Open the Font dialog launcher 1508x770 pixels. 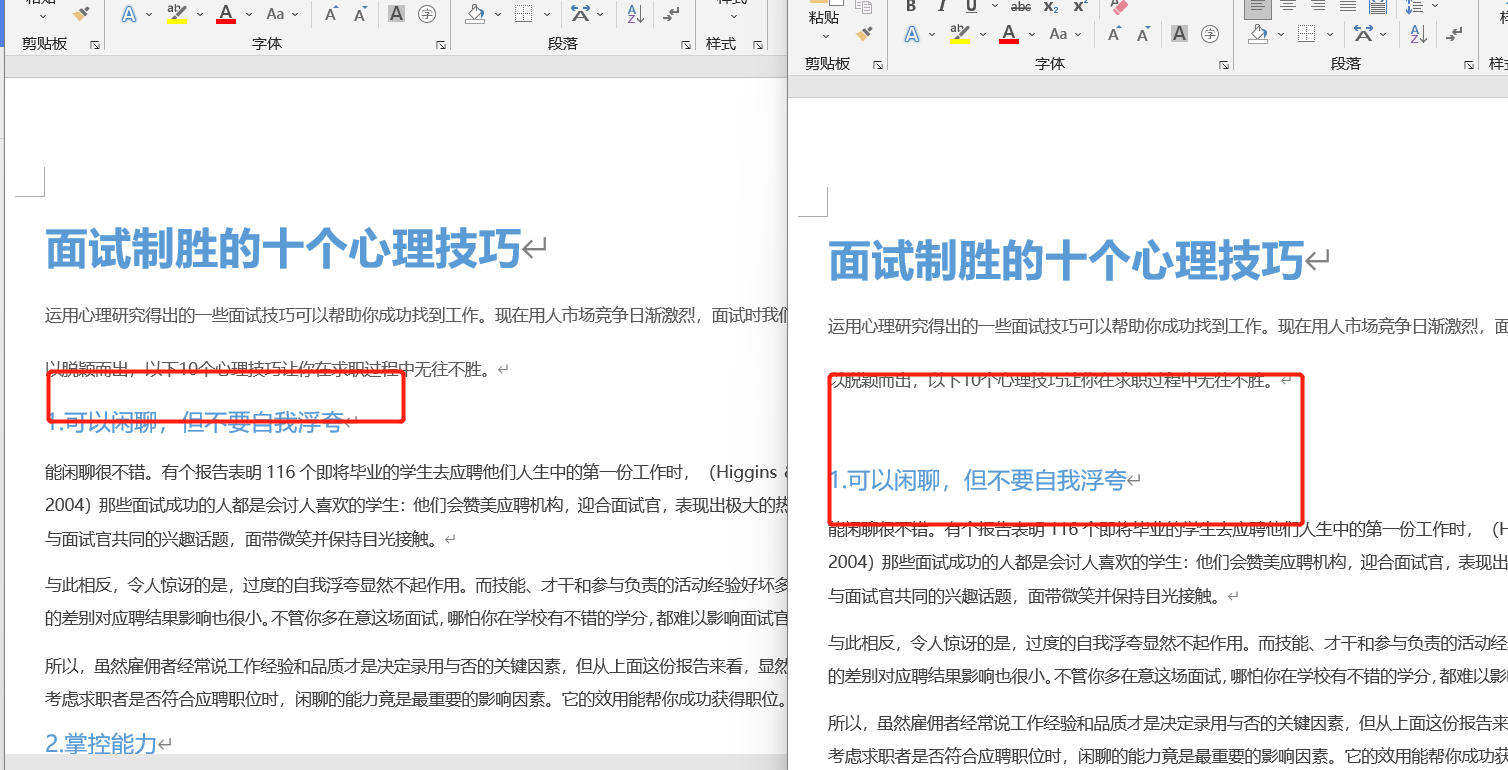(x=1223, y=63)
